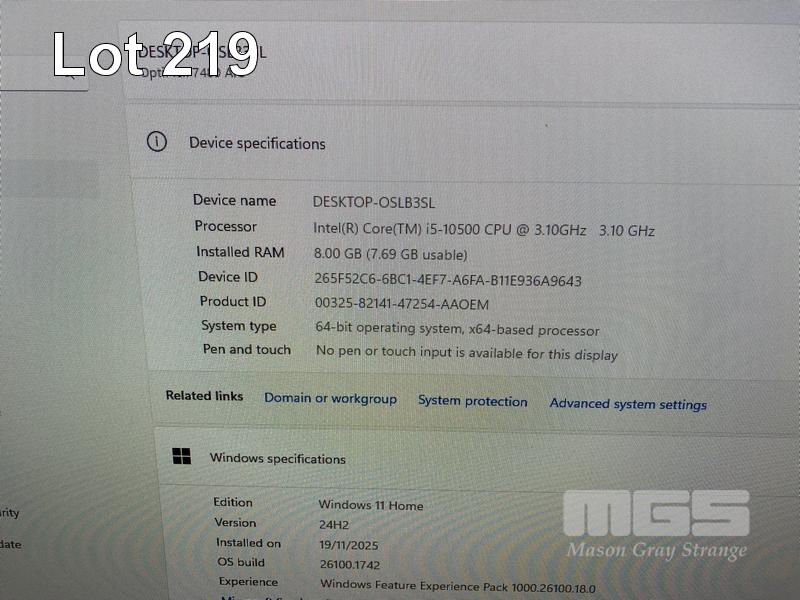Open System protection link
The width and height of the screenshot is (800, 600).
pos(472,401)
